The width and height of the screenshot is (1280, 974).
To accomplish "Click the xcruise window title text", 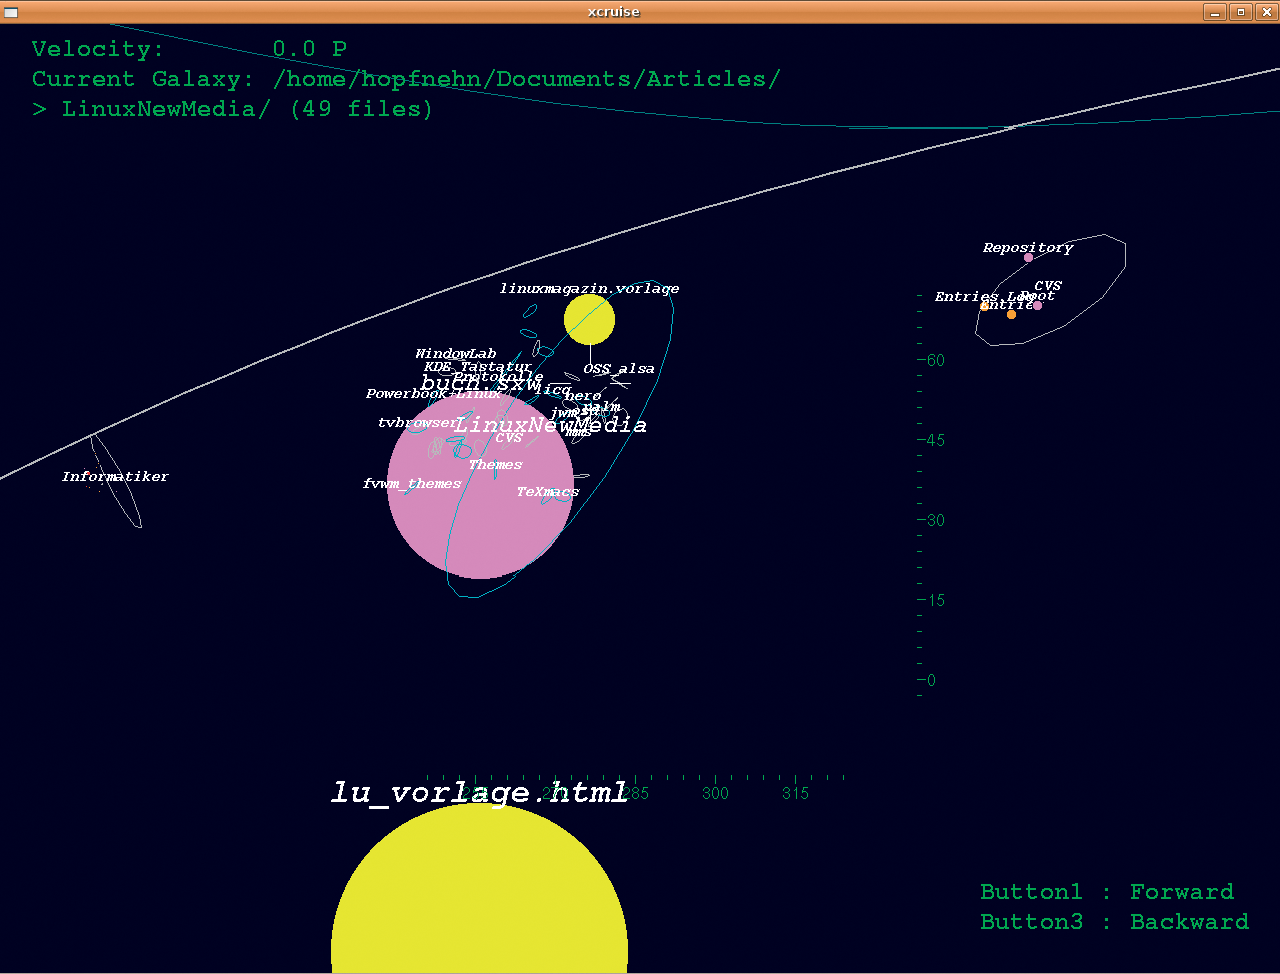I will (614, 12).
